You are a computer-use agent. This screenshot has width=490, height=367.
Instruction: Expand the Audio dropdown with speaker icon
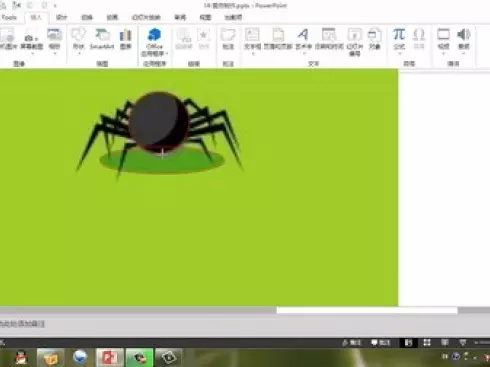464,41
